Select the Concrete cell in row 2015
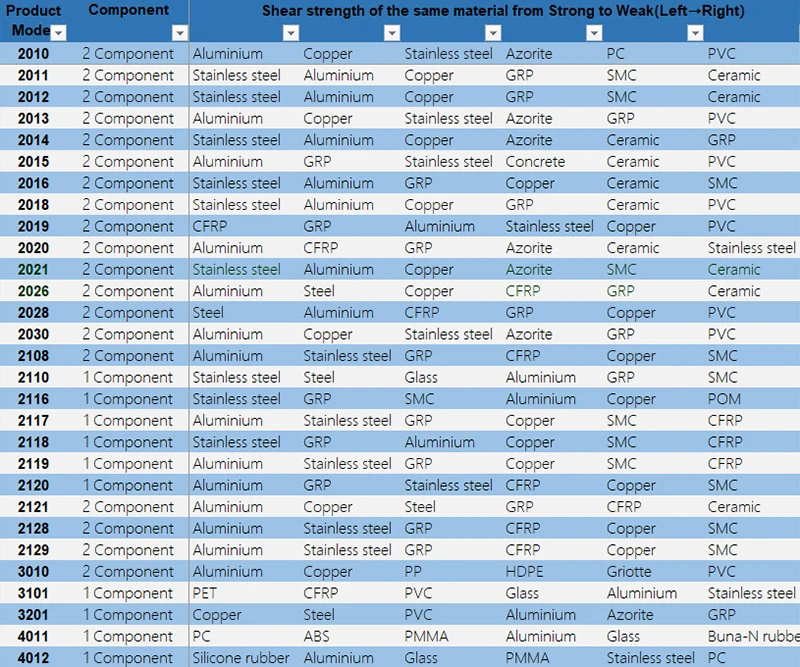This screenshot has width=800, height=667. pos(535,162)
